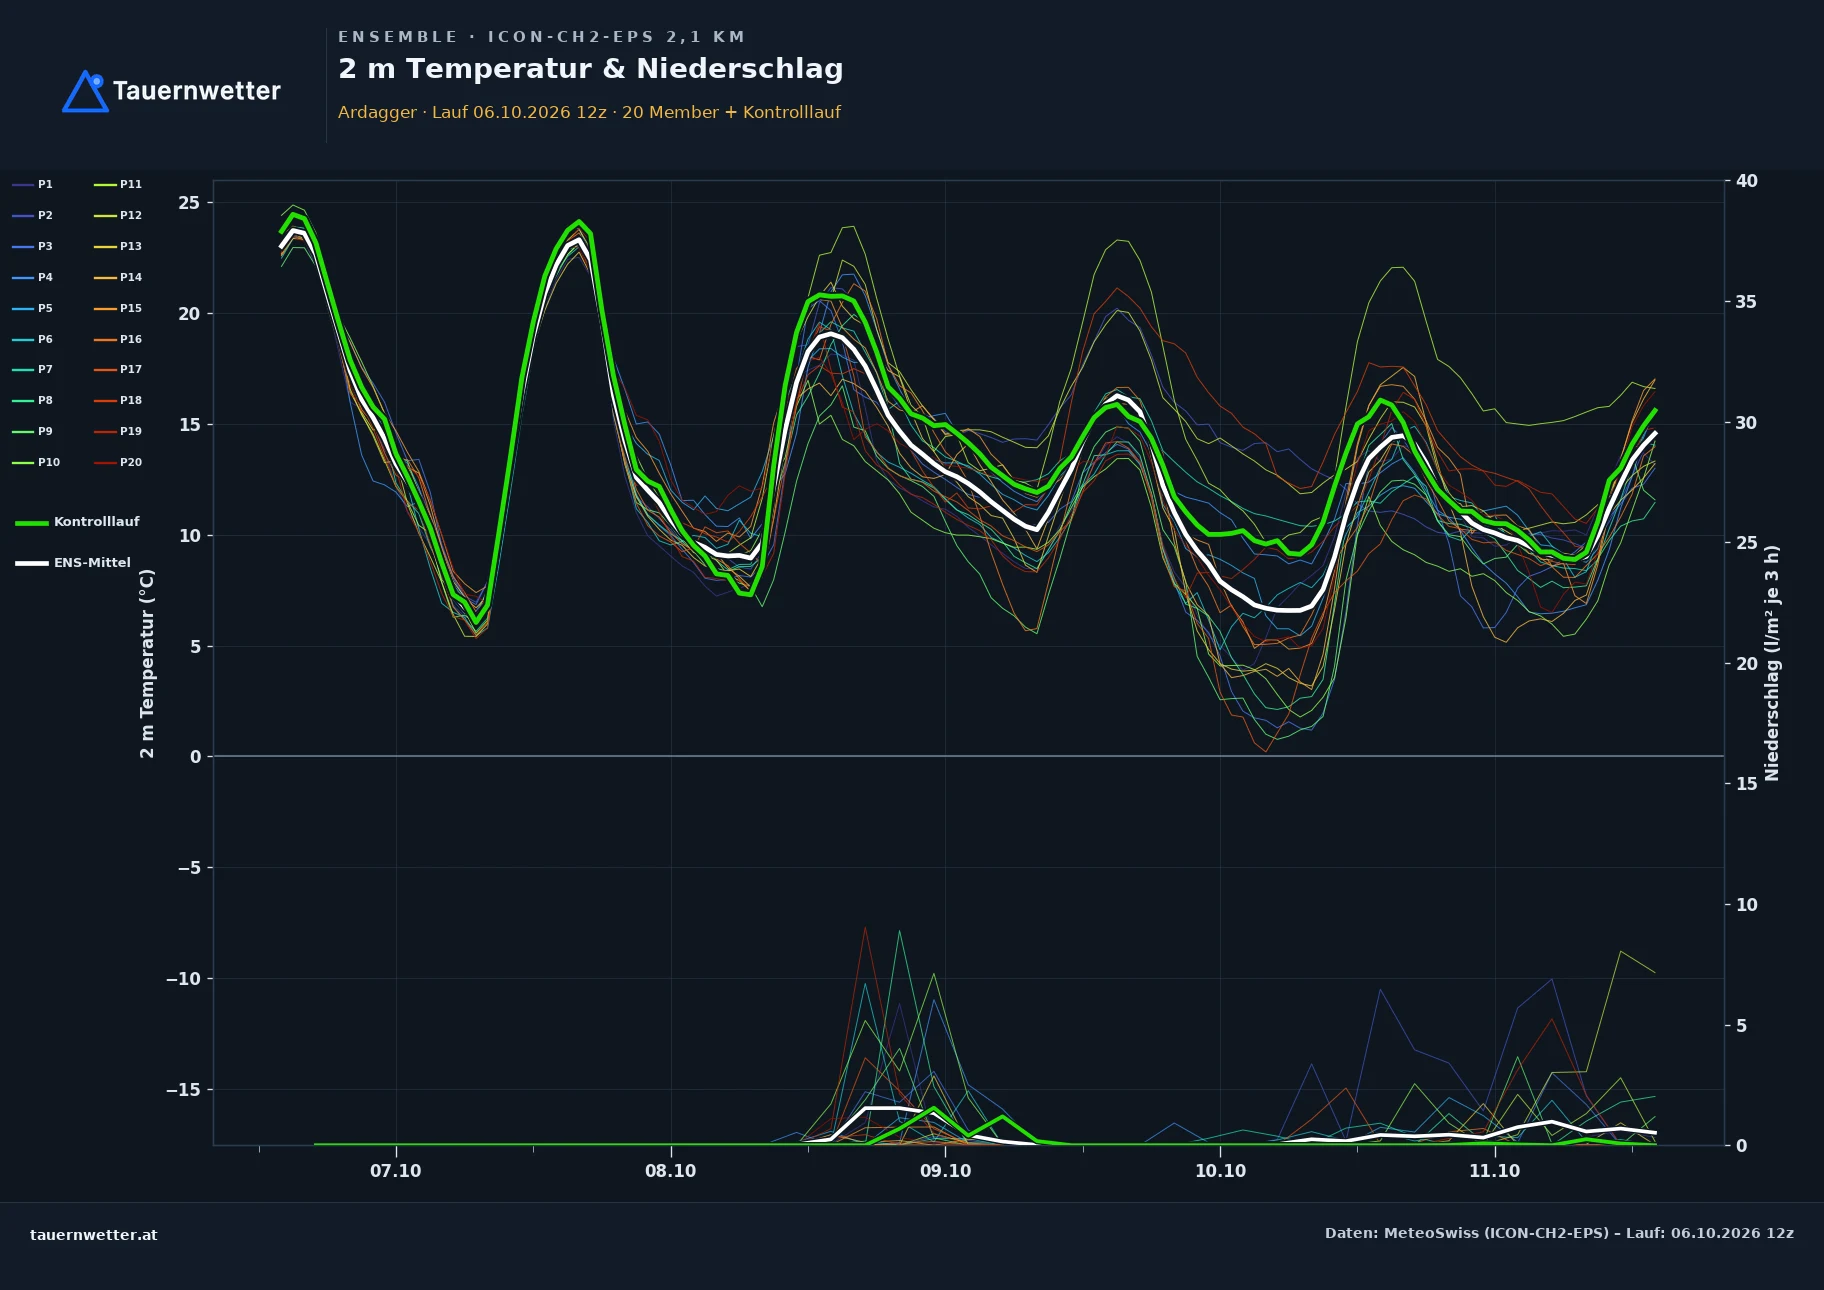Click the 10.10 date axis label
The height and width of the screenshot is (1290, 1824).
tap(1220, 1171)
